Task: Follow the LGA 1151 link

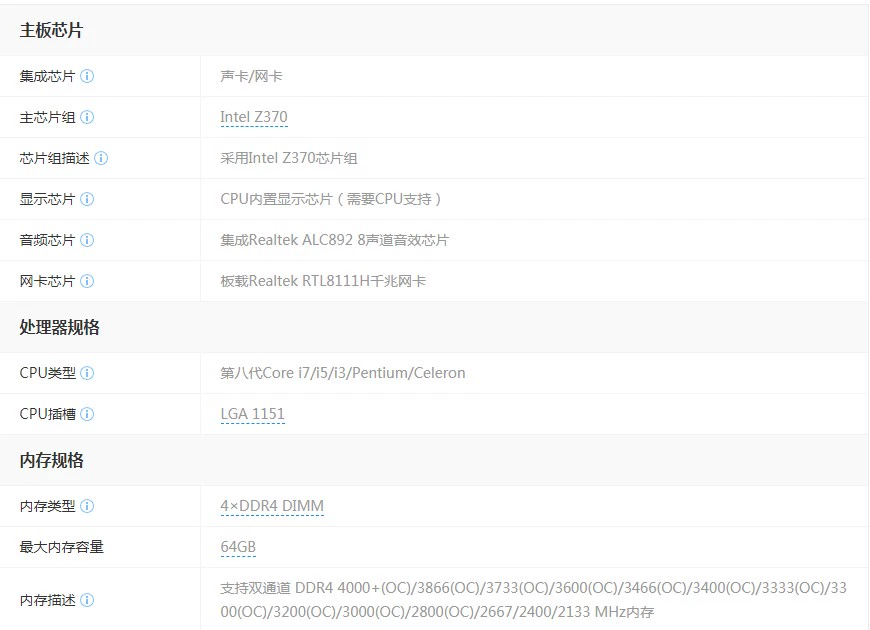Action: tap(253, 414)
